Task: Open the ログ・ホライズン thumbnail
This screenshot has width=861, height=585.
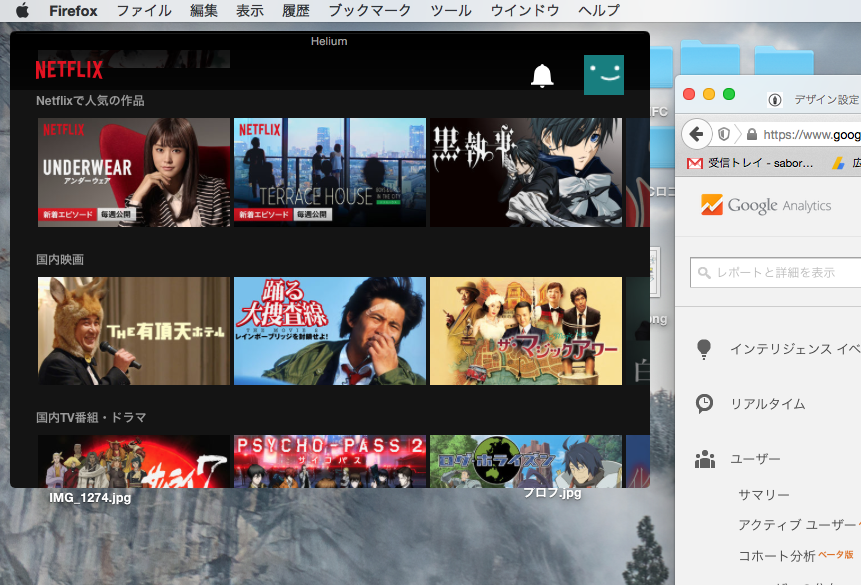Action: pos(526,461)
